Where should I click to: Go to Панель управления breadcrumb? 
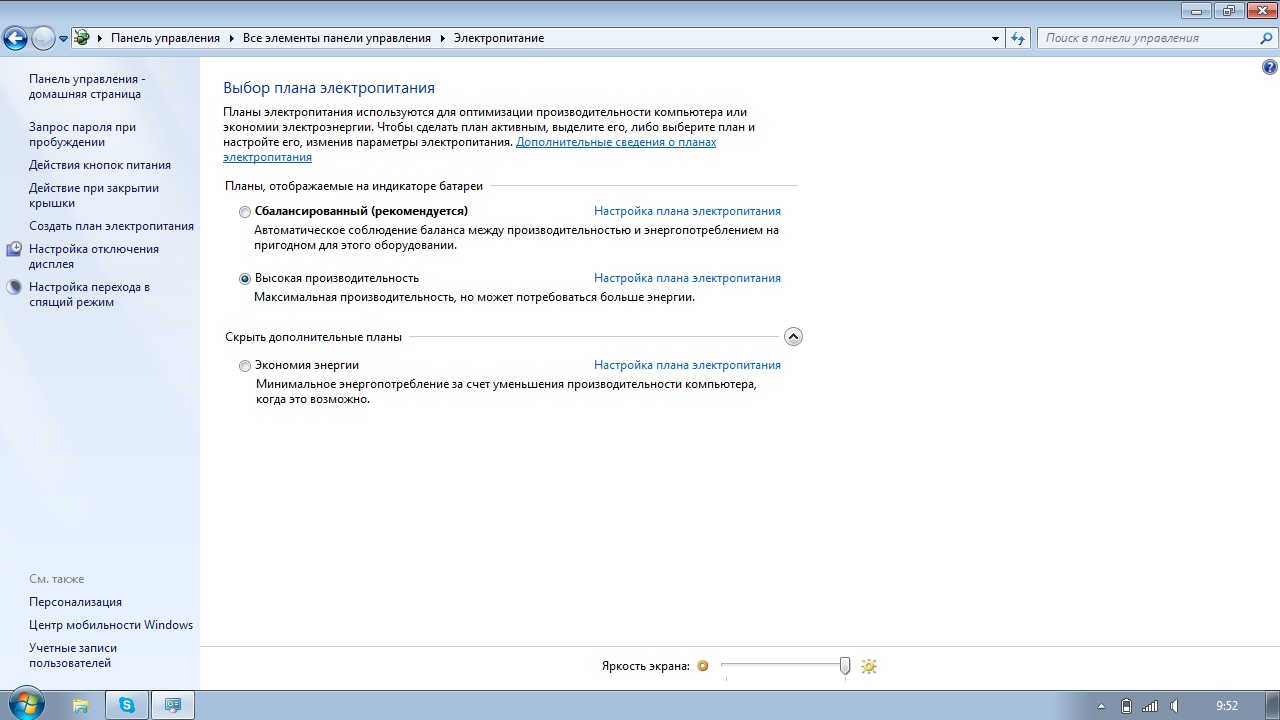(165, 38)
